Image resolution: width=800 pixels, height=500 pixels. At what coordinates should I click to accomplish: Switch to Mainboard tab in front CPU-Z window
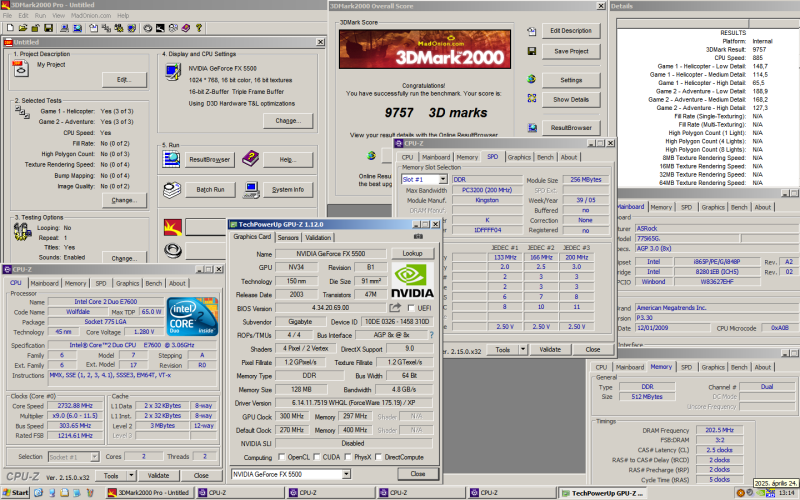click(x=44, y=283)
